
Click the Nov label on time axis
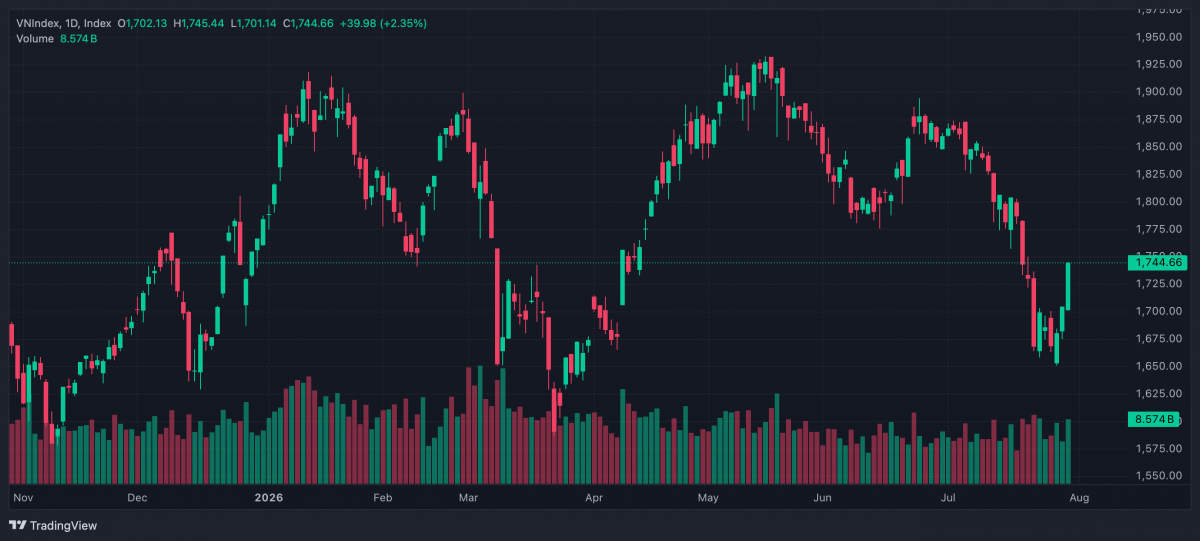(x=22, y=497)
